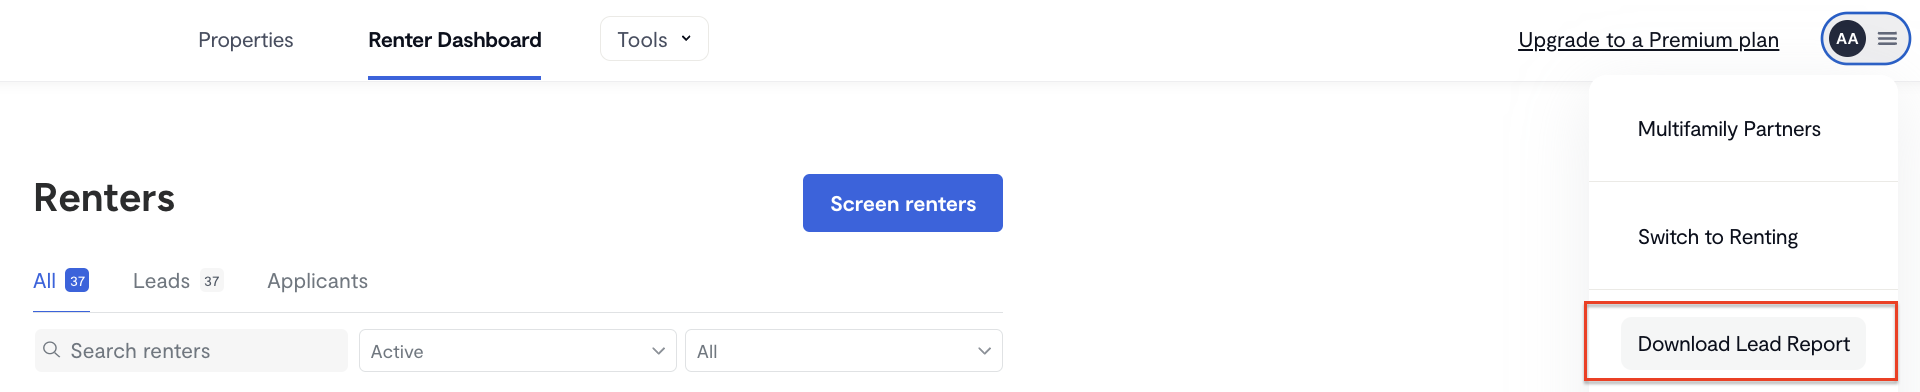Go to the Properties tab
Screen dimensions: 1920x392
(x=246, y=40)
